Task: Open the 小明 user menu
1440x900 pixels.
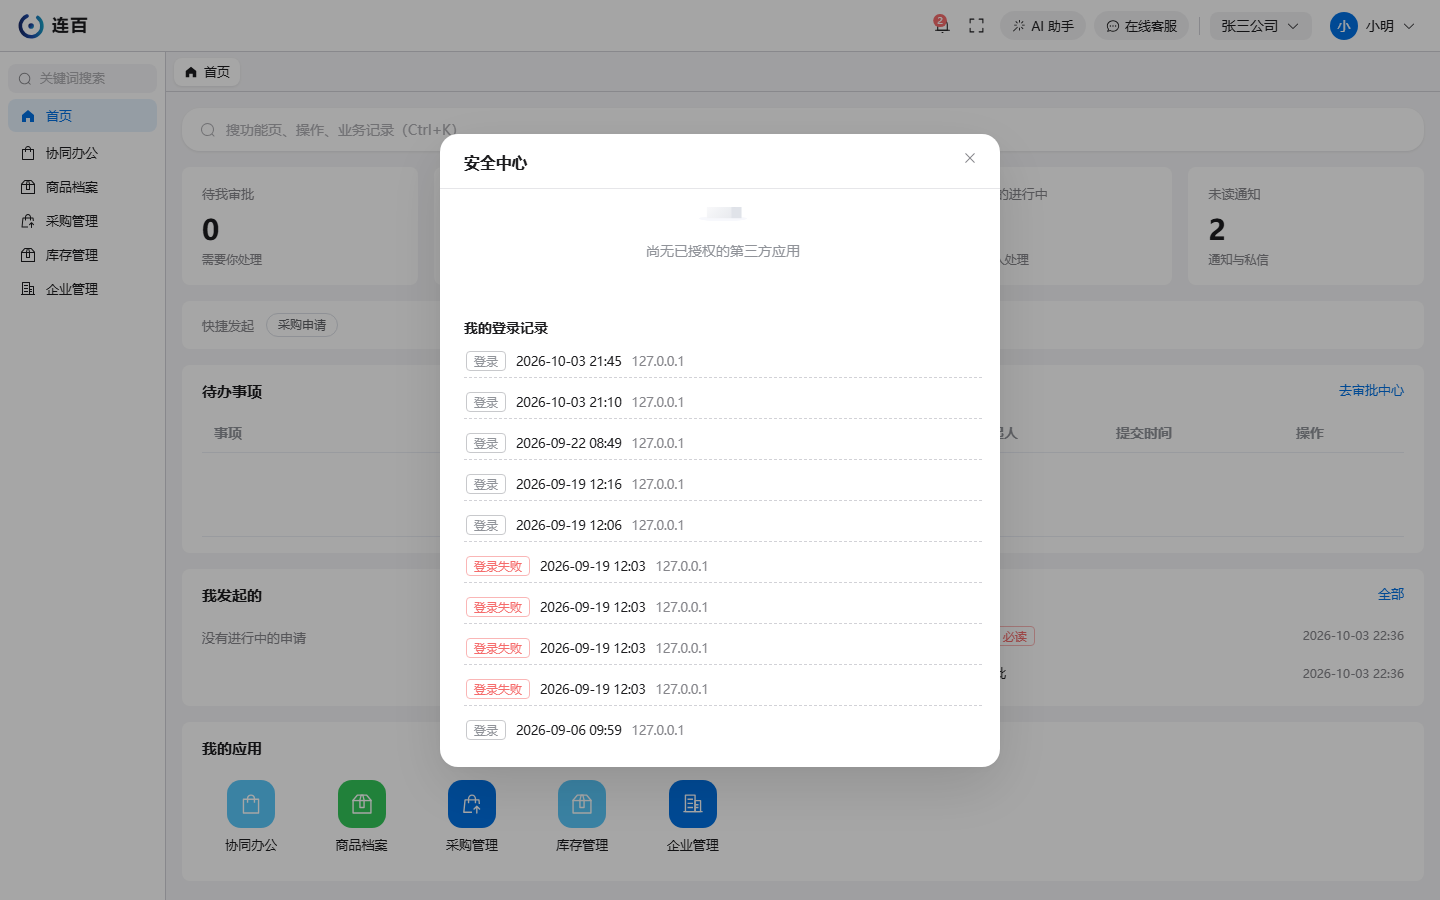Action: 1373,26
